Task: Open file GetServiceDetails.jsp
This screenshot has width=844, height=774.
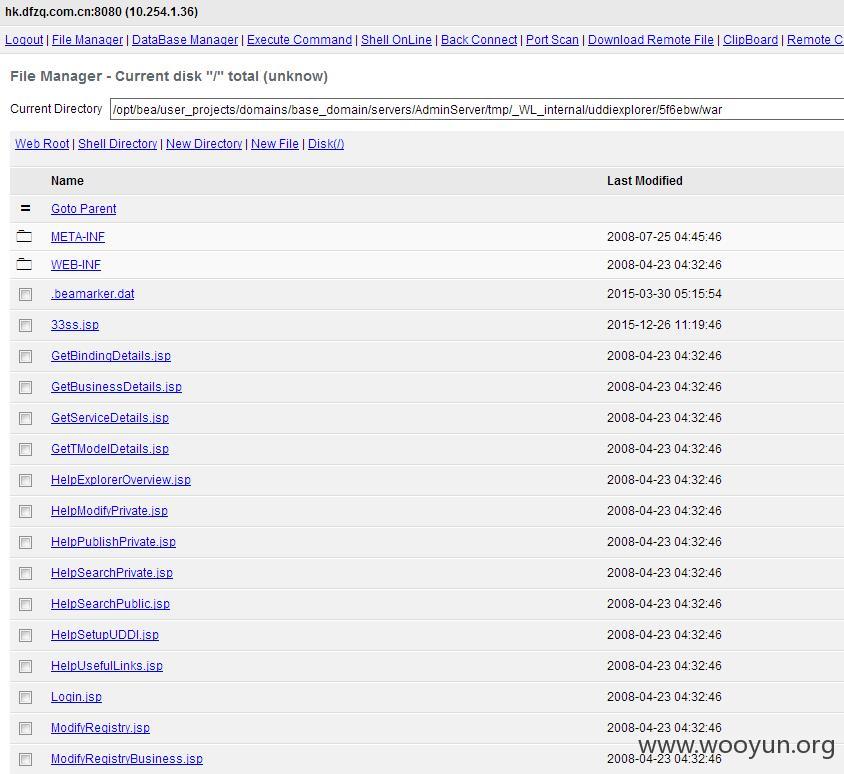Action: [x=110, y=418]
